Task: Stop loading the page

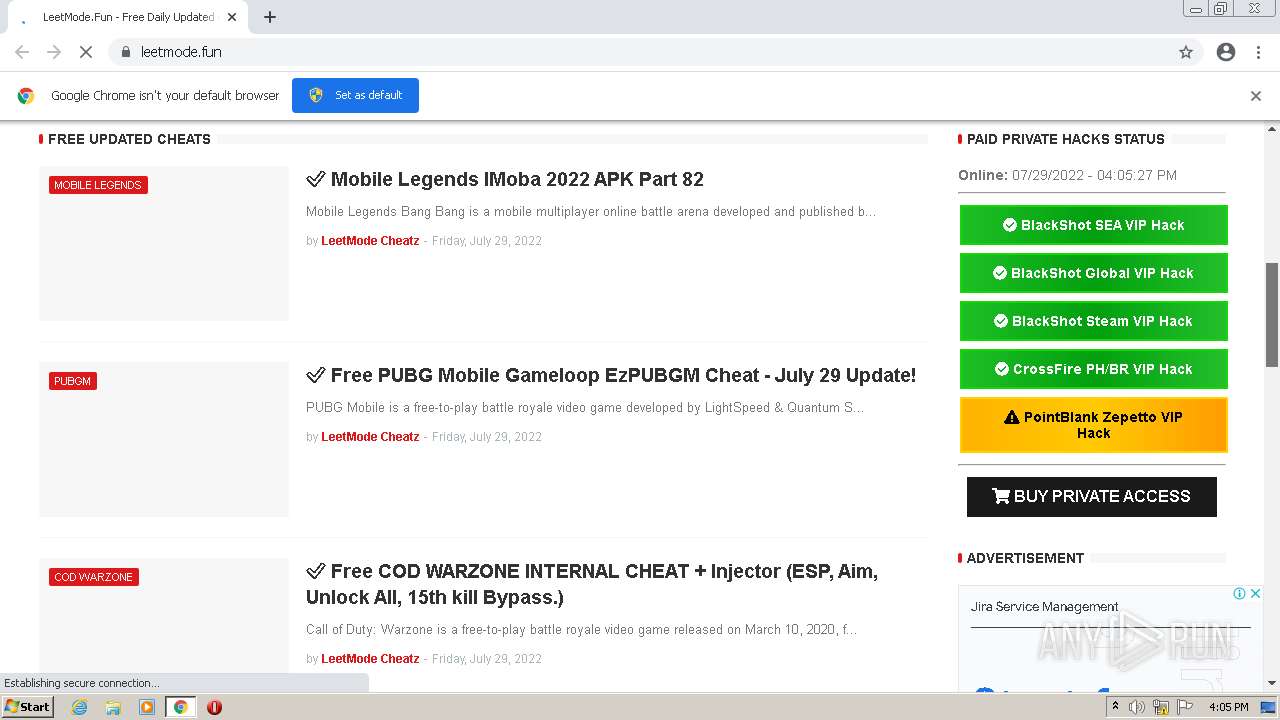Action: point(86,52)
